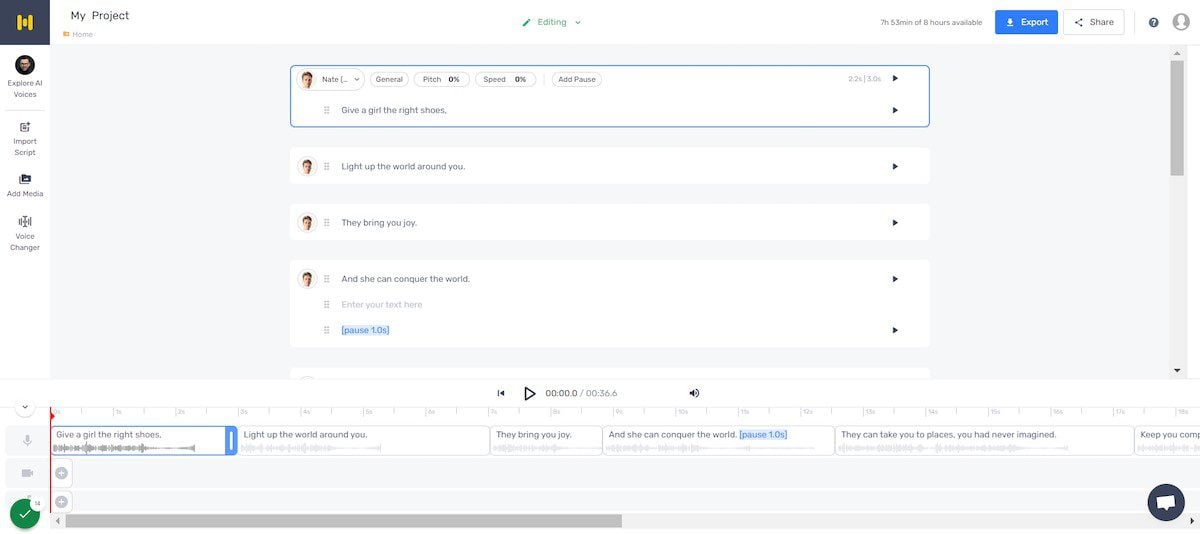Open the user profile avatar
Image resolution: width=1200 pixels, height=534 pixels.
click(x=1181, y=22)
